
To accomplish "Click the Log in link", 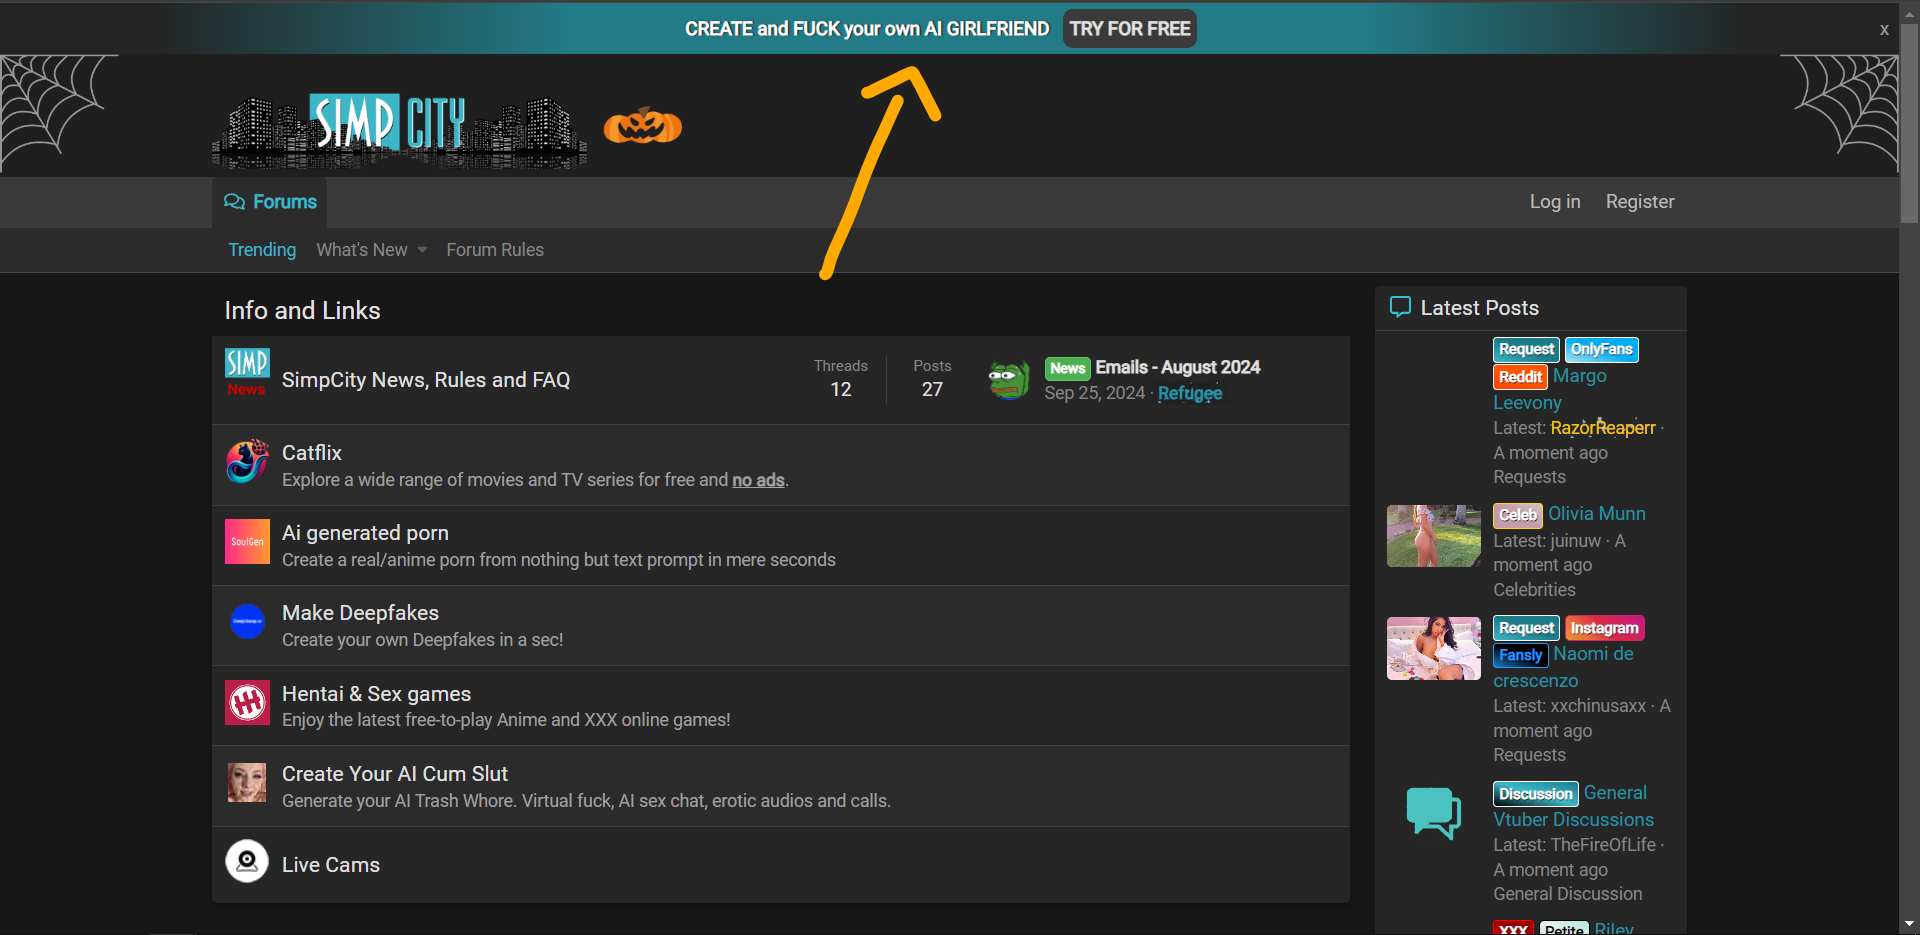I will point(1554,202).
